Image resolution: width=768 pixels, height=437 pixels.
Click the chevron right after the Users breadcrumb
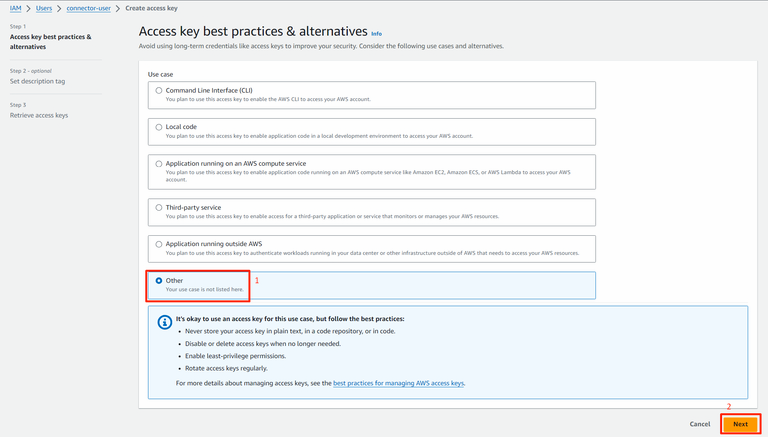click(59, 7)
